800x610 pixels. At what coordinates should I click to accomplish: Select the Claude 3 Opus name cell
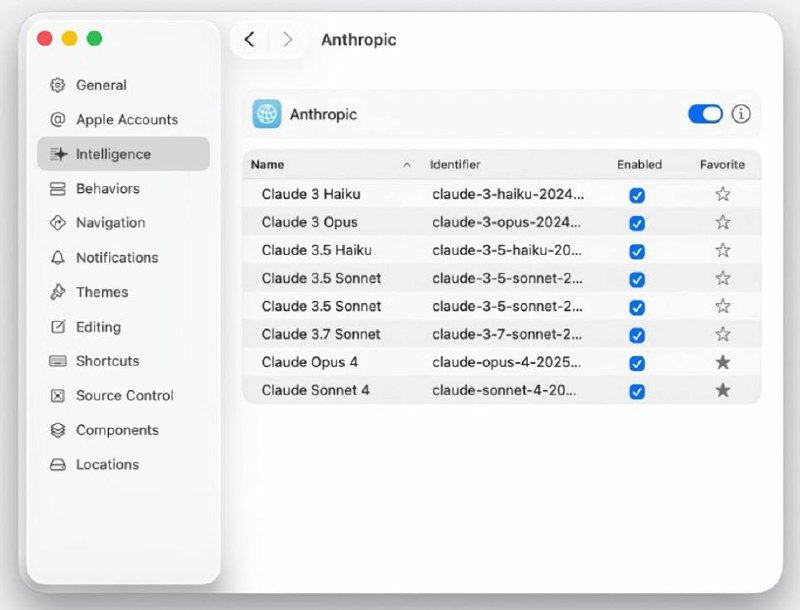pos(310,222)
